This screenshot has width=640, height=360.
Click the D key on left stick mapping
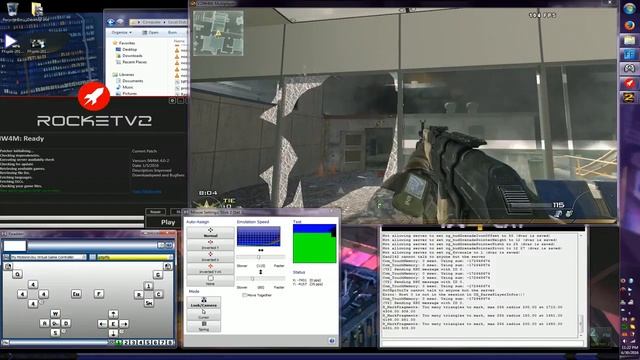click(66, 323)
